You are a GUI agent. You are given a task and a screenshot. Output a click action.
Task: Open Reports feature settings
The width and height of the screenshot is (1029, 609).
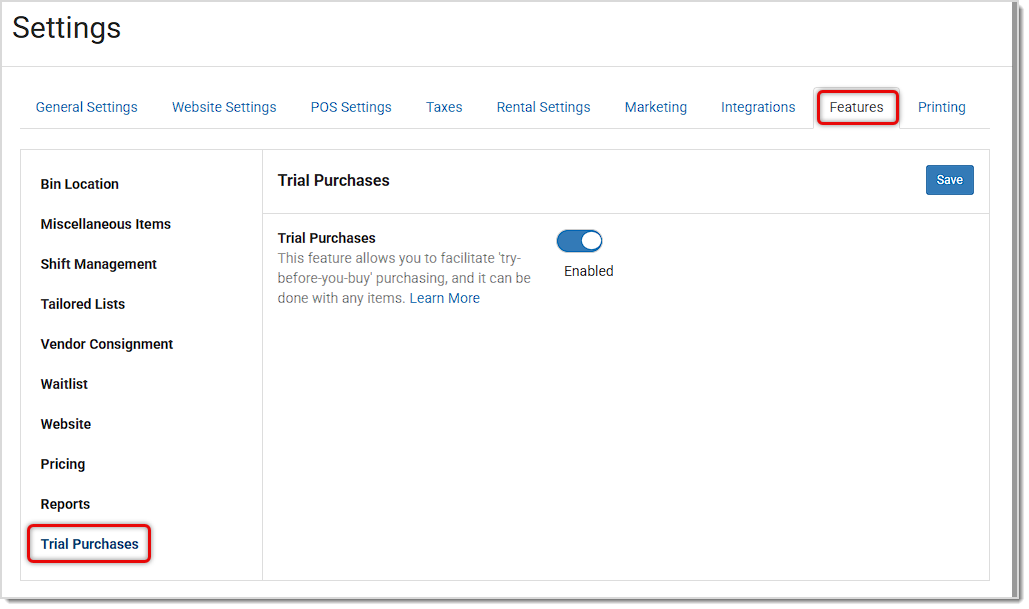click(x=65, y=505)
